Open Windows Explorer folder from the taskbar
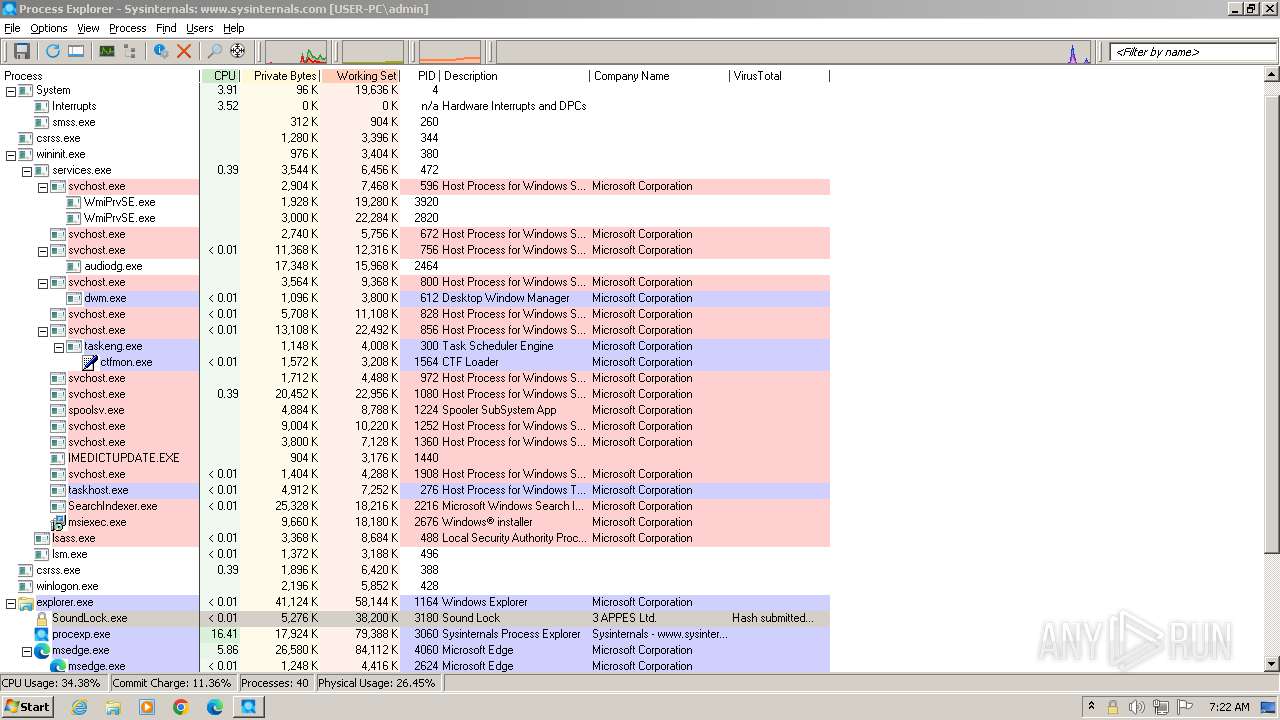This screenshot has height=720, width=1280. 113,707
